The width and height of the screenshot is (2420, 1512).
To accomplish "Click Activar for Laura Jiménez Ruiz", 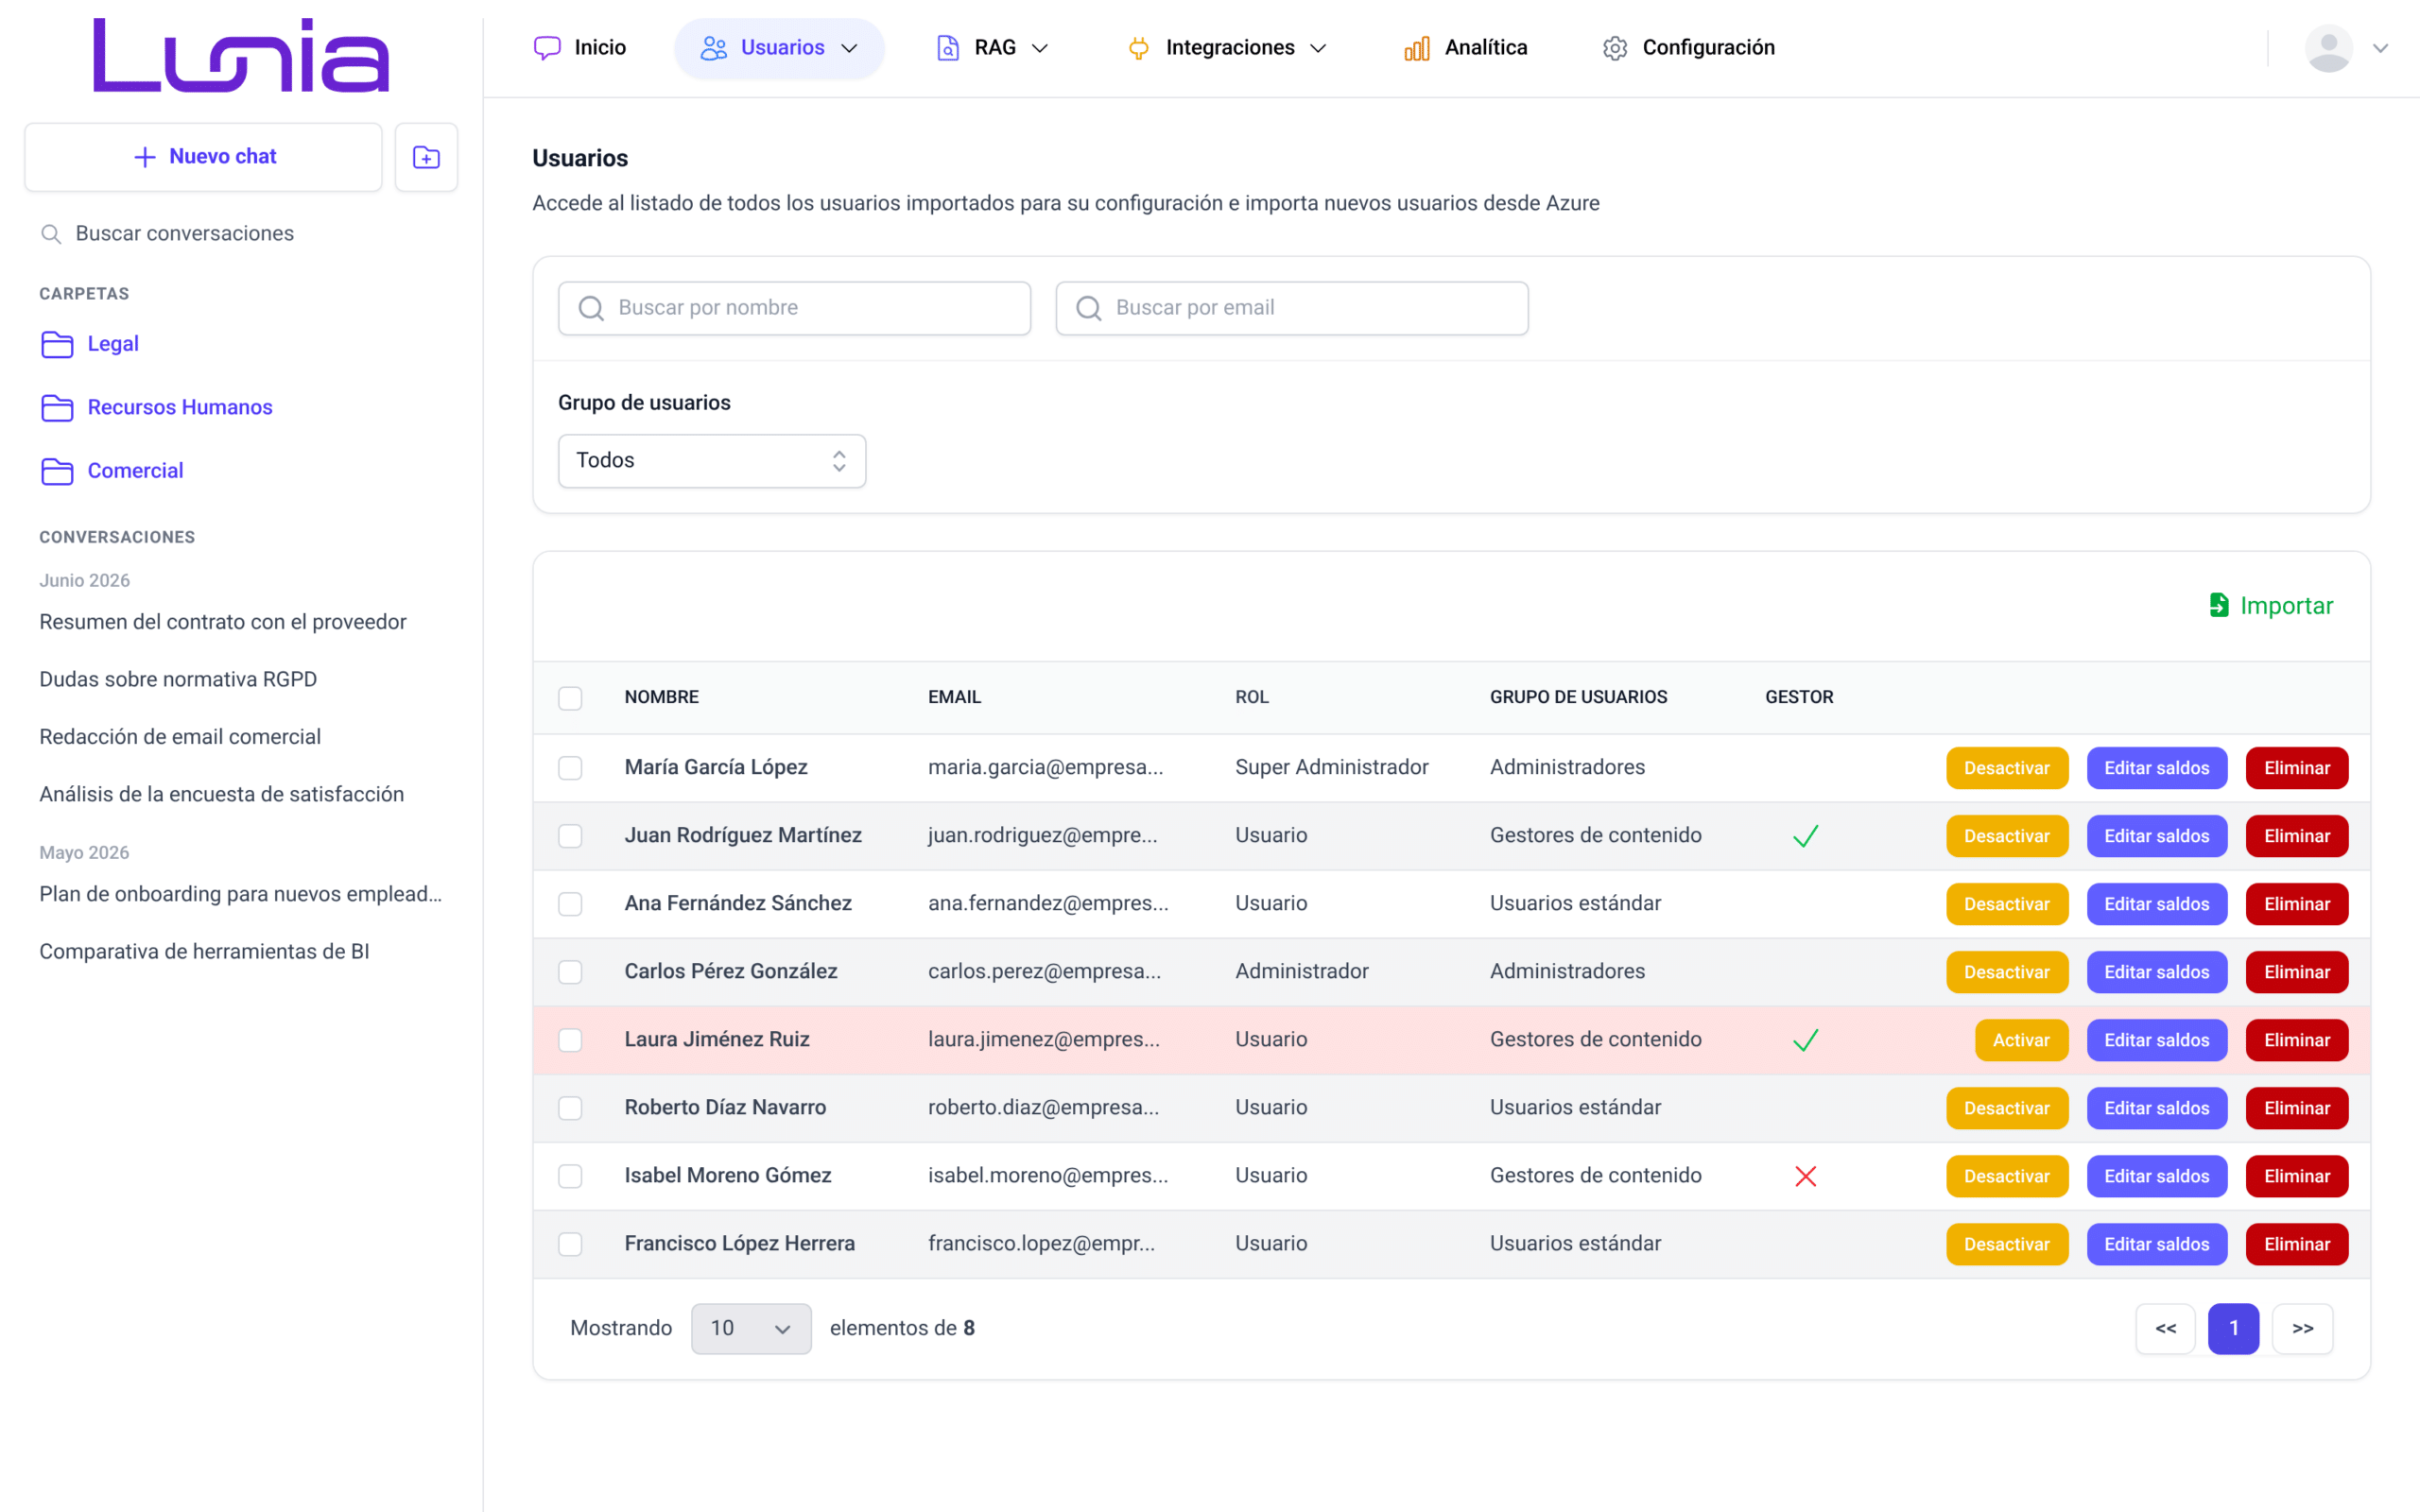I will point(2021,1040).
